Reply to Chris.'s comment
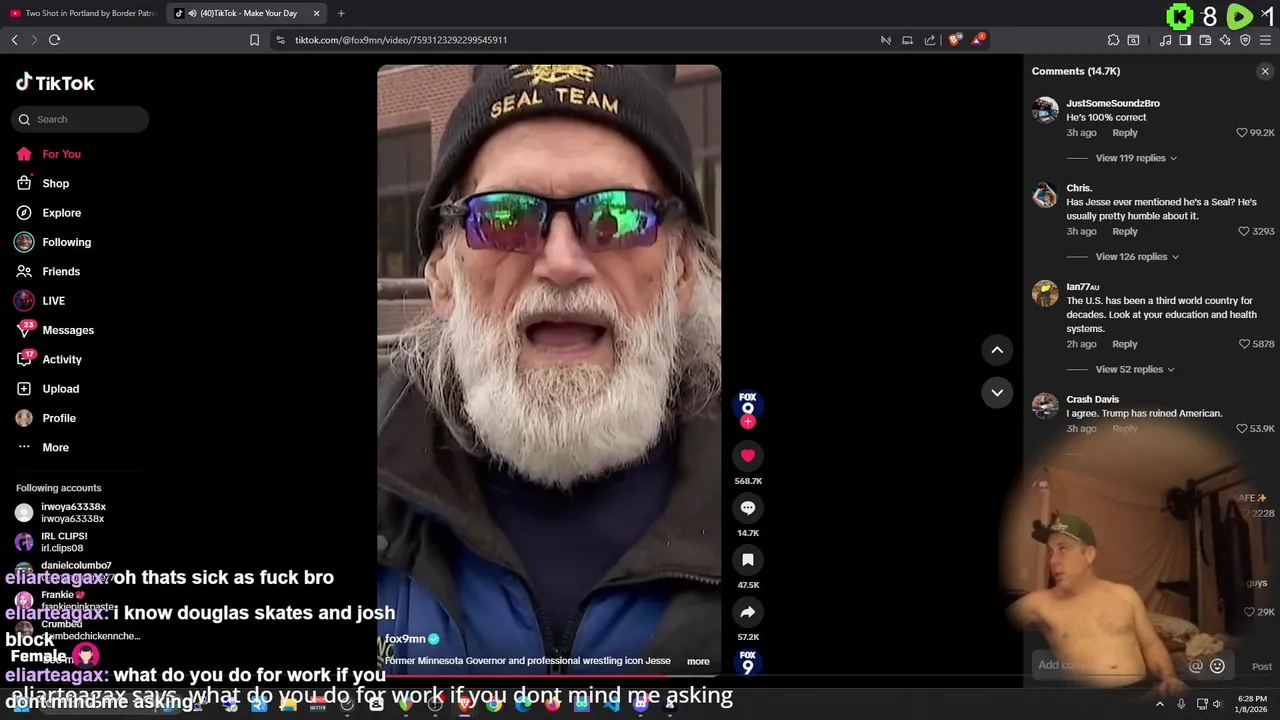1280x720 pixels. (1125, 231)
